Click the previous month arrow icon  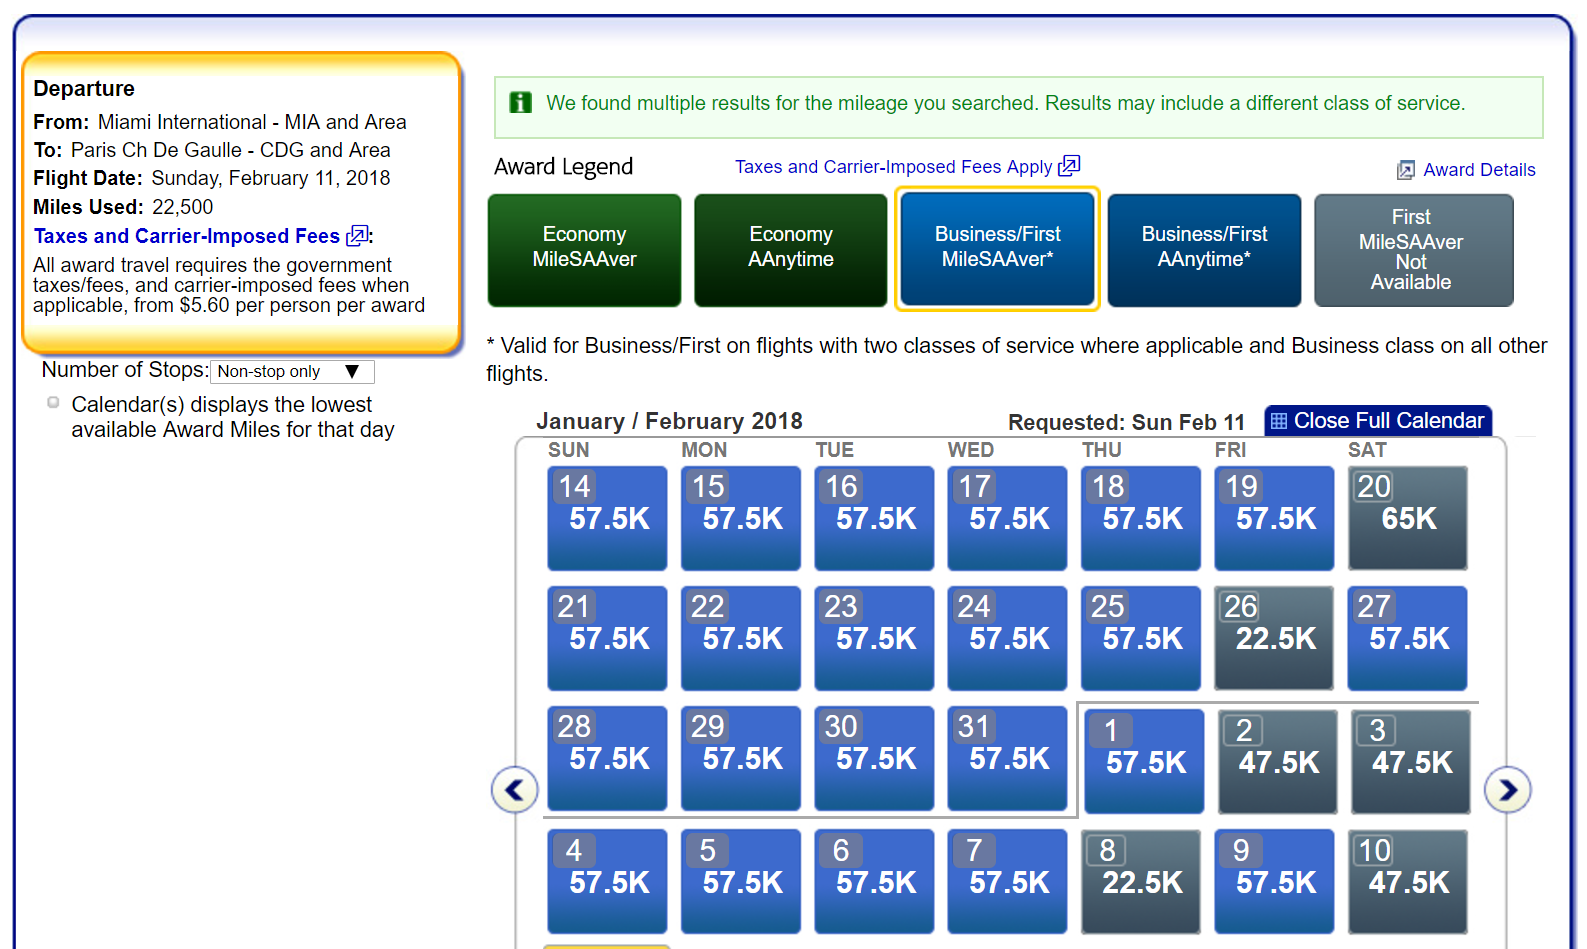point(514,790)
